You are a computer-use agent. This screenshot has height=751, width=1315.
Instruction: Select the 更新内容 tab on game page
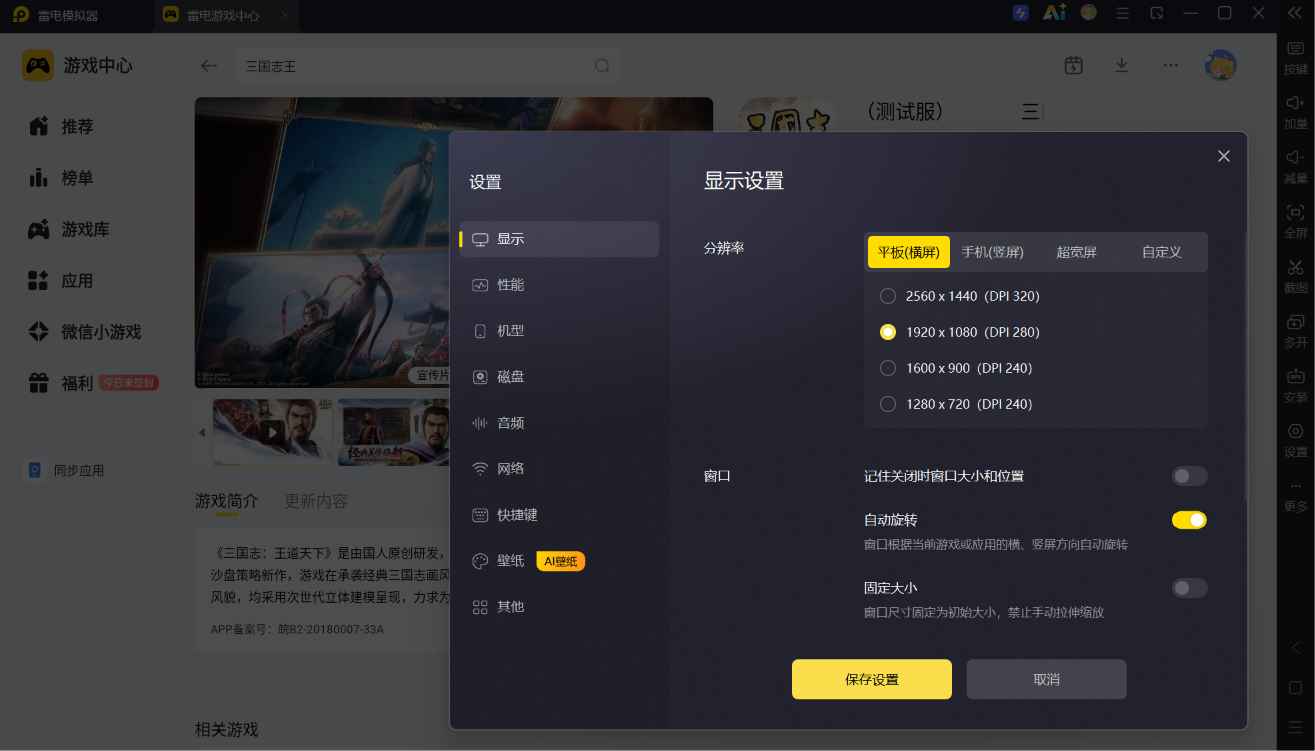(316, 501)
